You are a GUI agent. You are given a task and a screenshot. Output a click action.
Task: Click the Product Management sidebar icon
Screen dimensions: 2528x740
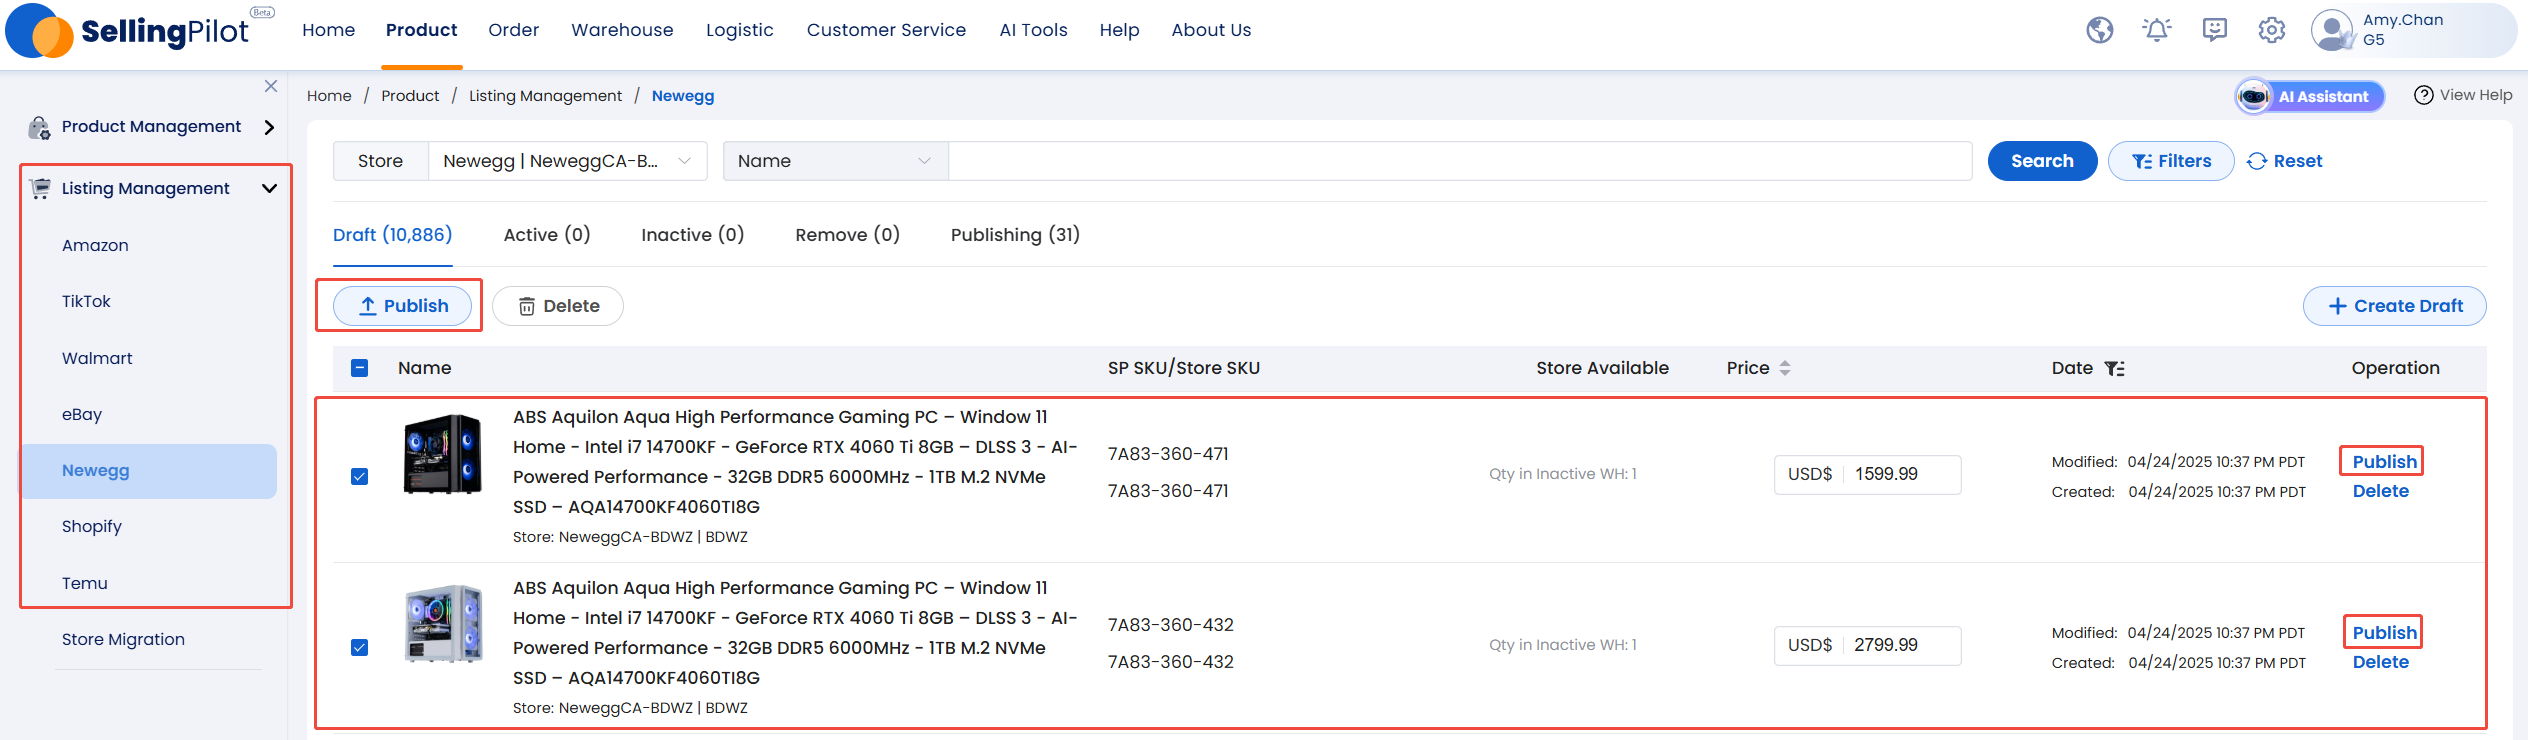coord(39,127)
